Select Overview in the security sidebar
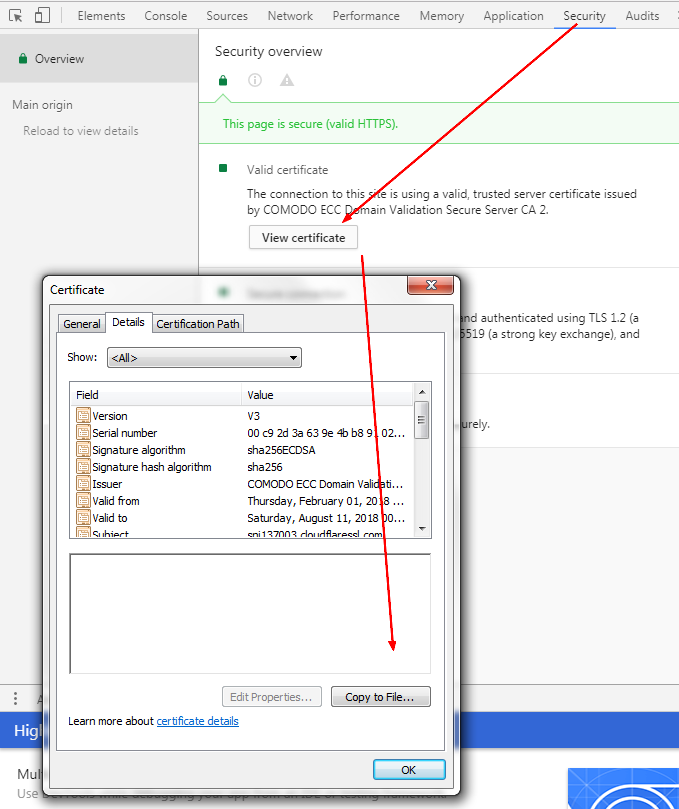679x809 pixels. click(x=99, y=58)
